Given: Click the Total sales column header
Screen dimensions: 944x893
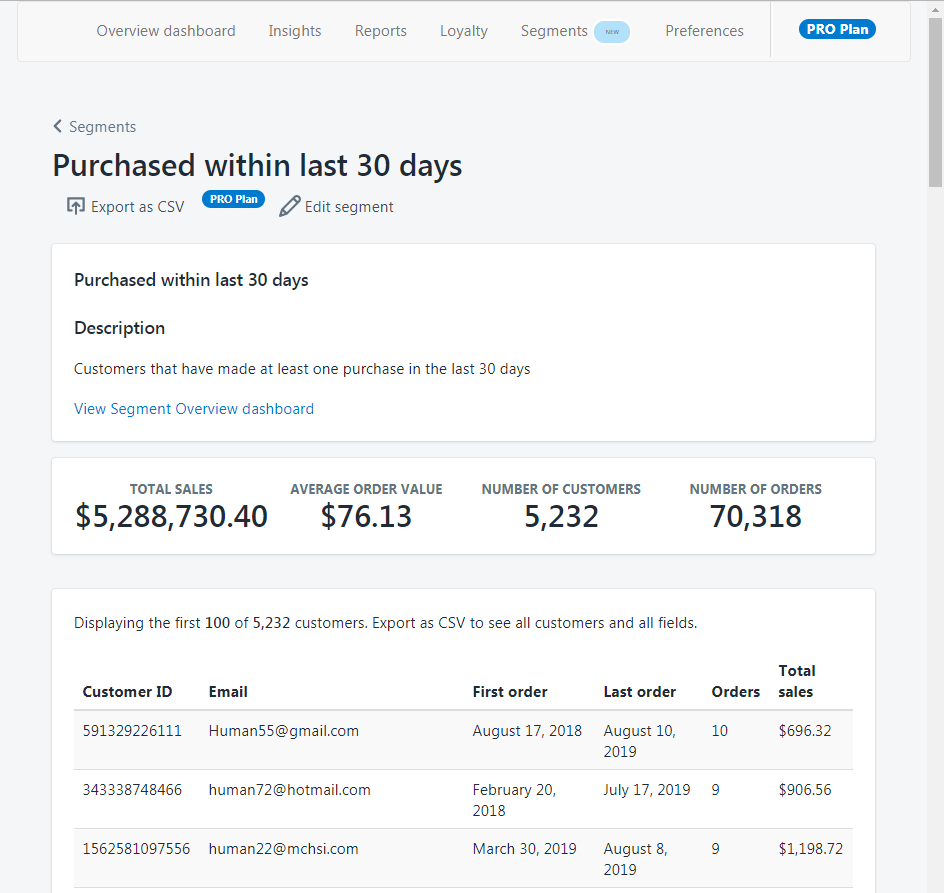Looking at the screenshot, I should tap(797, 681).
